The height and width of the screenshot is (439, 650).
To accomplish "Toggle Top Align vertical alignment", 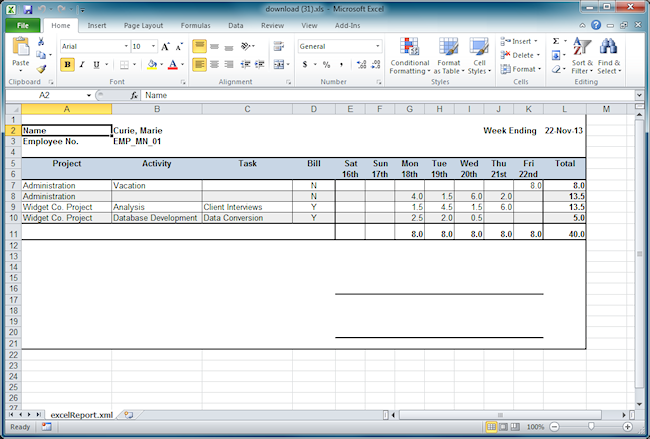I will point(199,46).
